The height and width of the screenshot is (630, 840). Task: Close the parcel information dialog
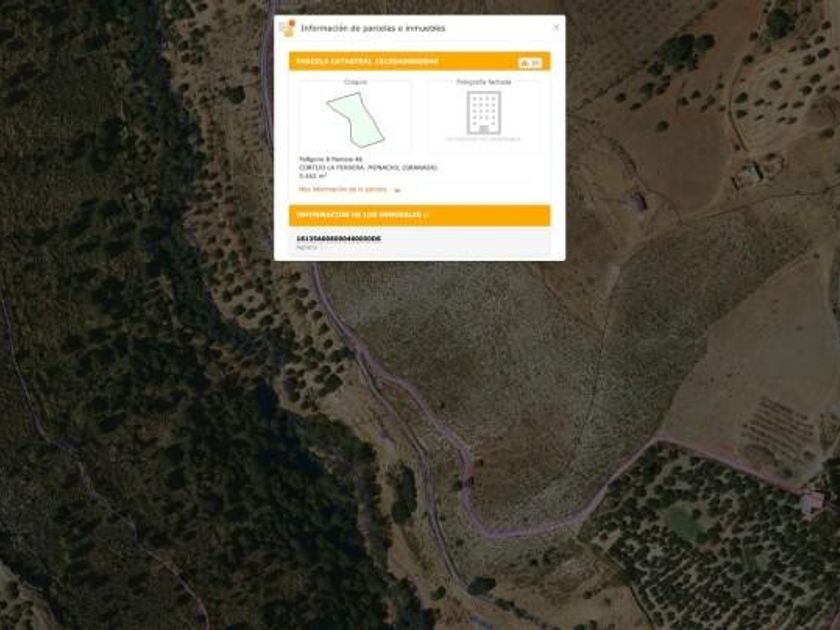[556, 27]
